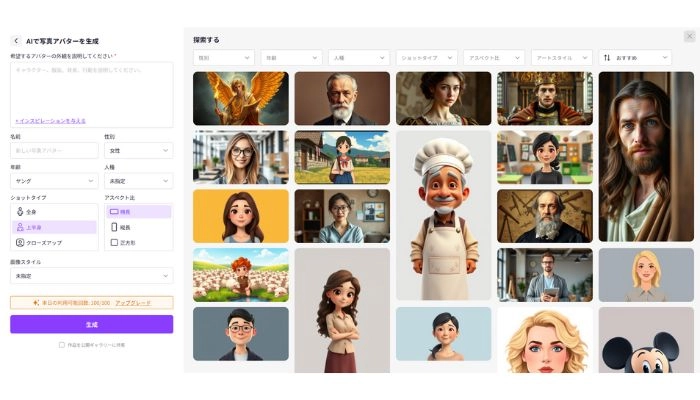
Task: Select the cartoon teacher in classroom thumbnail
Action: (545, 157)
